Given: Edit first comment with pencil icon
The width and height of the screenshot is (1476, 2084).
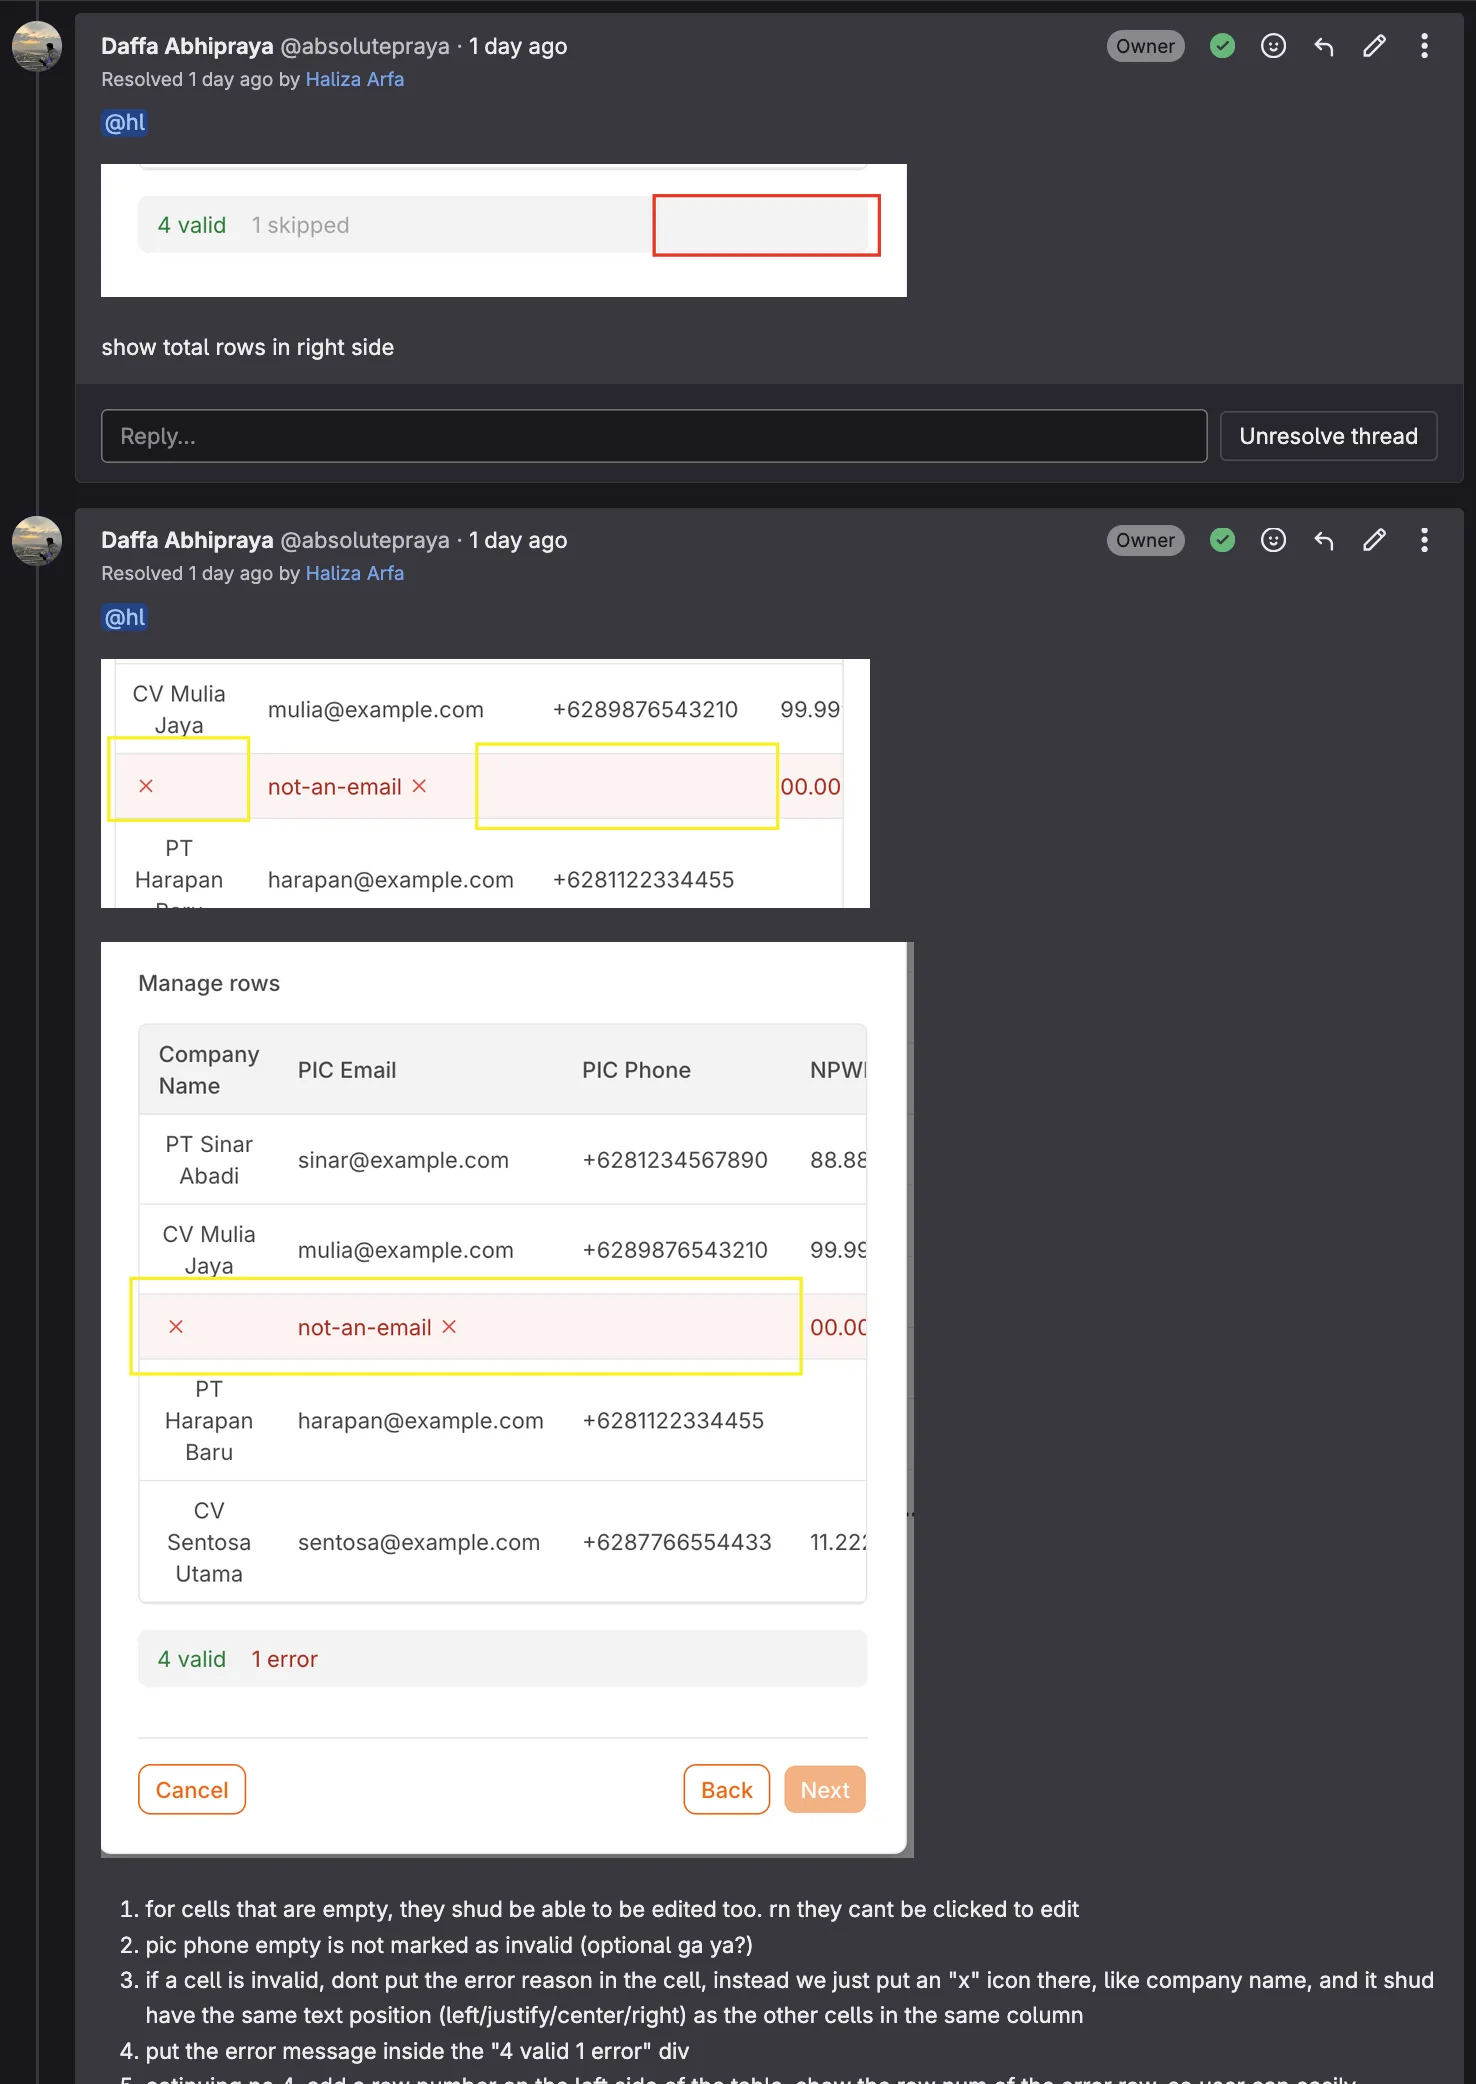Looking at the screenshot, I should tap(1374, 46).
